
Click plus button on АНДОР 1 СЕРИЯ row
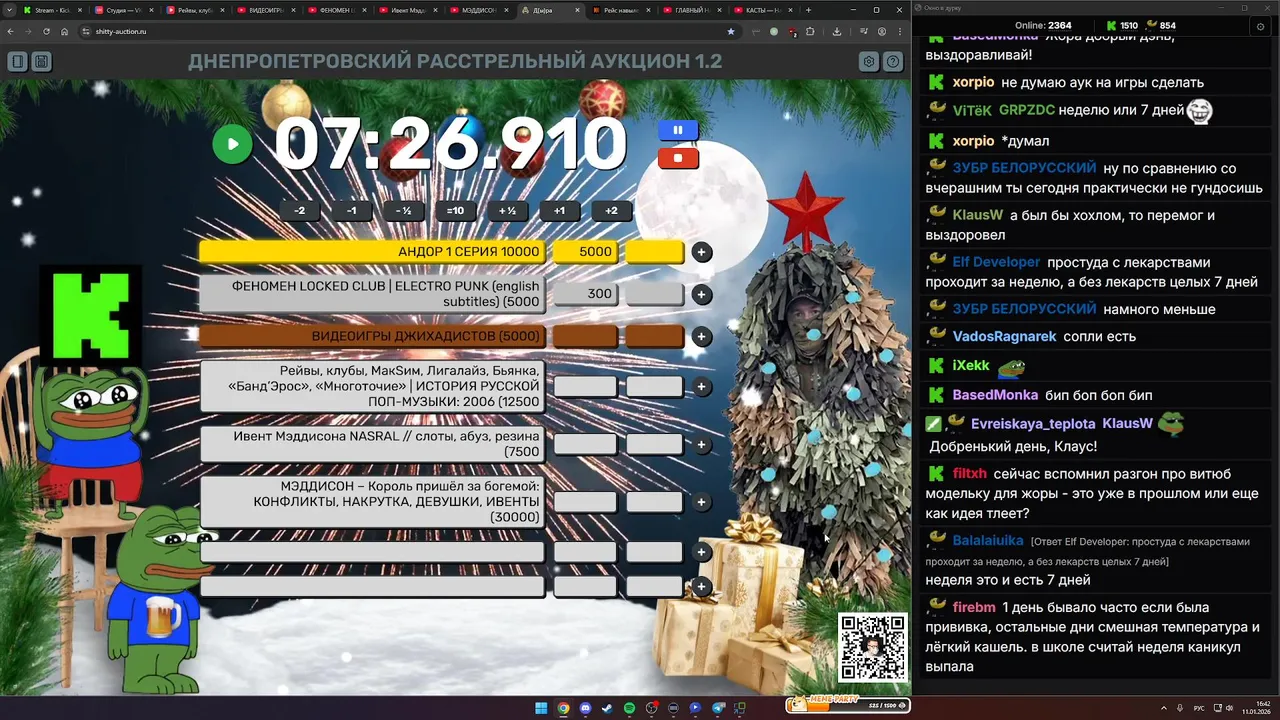click(x=702, y=252)
